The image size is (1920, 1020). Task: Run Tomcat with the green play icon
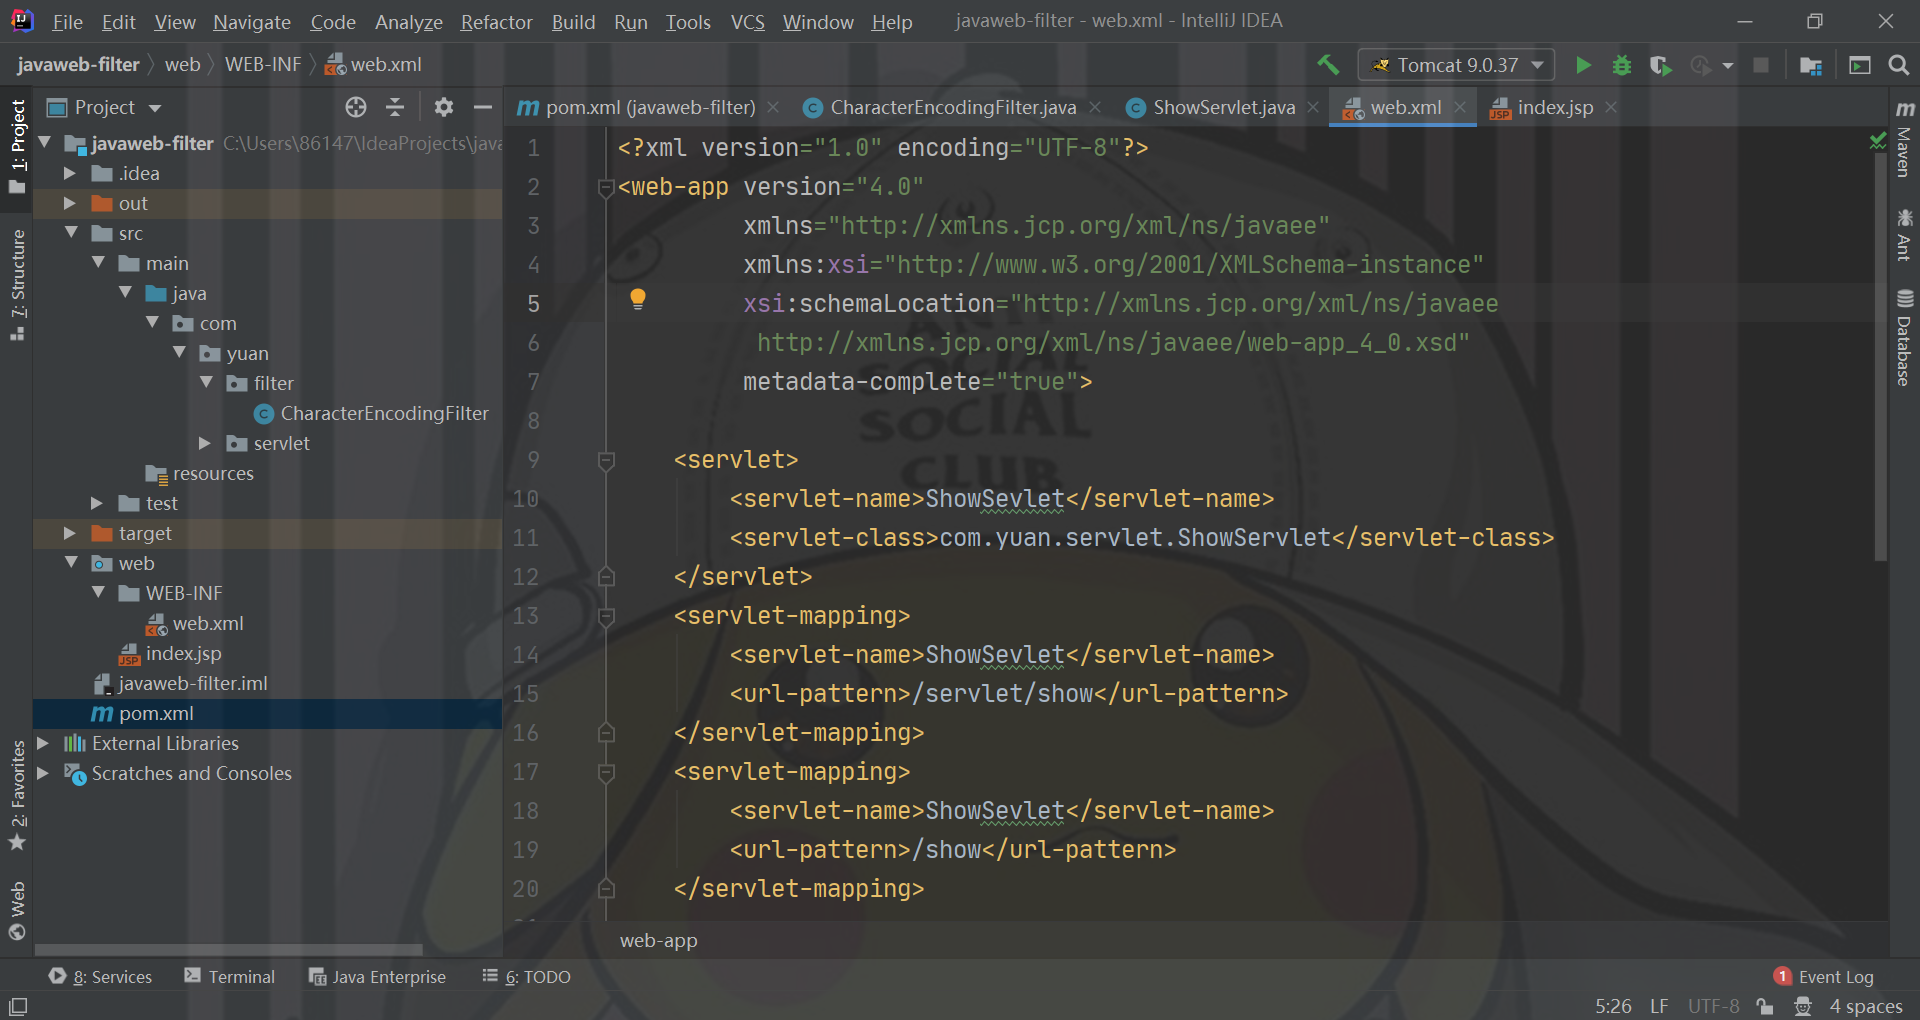(1583, 65)
